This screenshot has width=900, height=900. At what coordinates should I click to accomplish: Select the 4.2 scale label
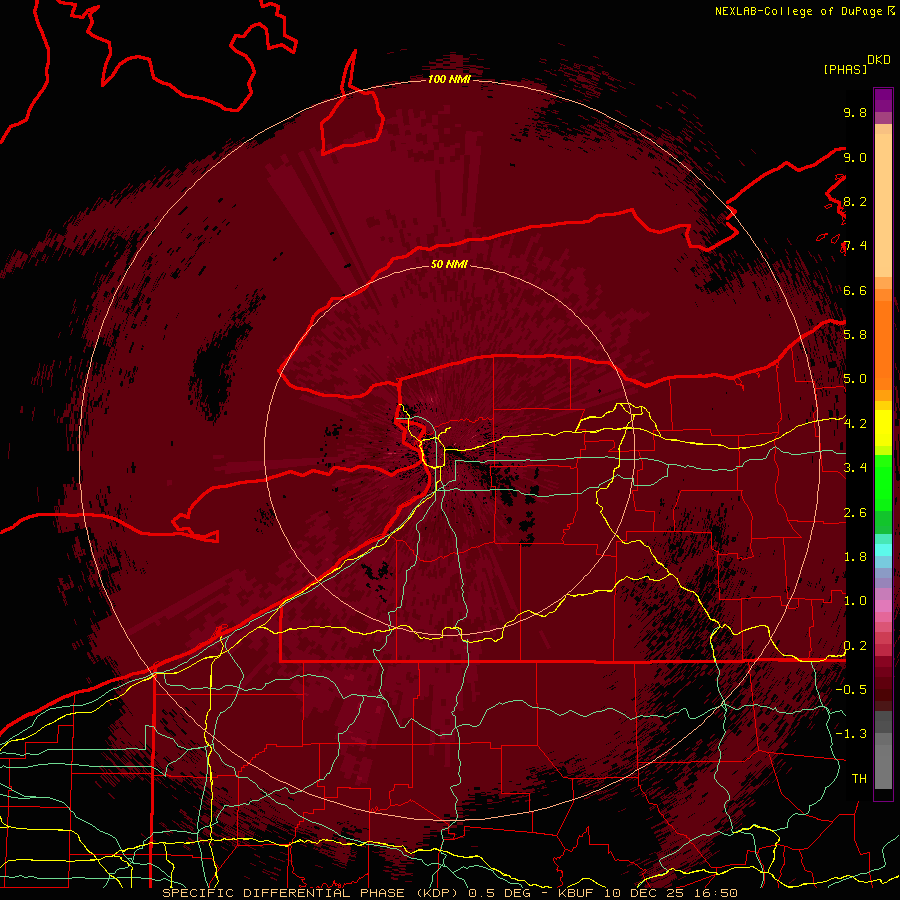(855, 424)
